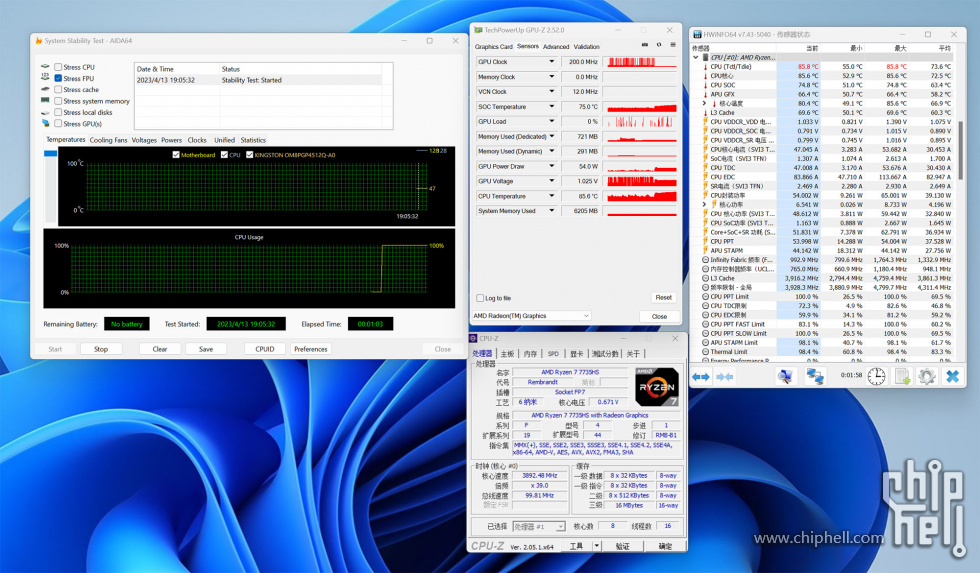Click the GPU Load red history graph
Screen dimensions: 980x573
[641, 122]
